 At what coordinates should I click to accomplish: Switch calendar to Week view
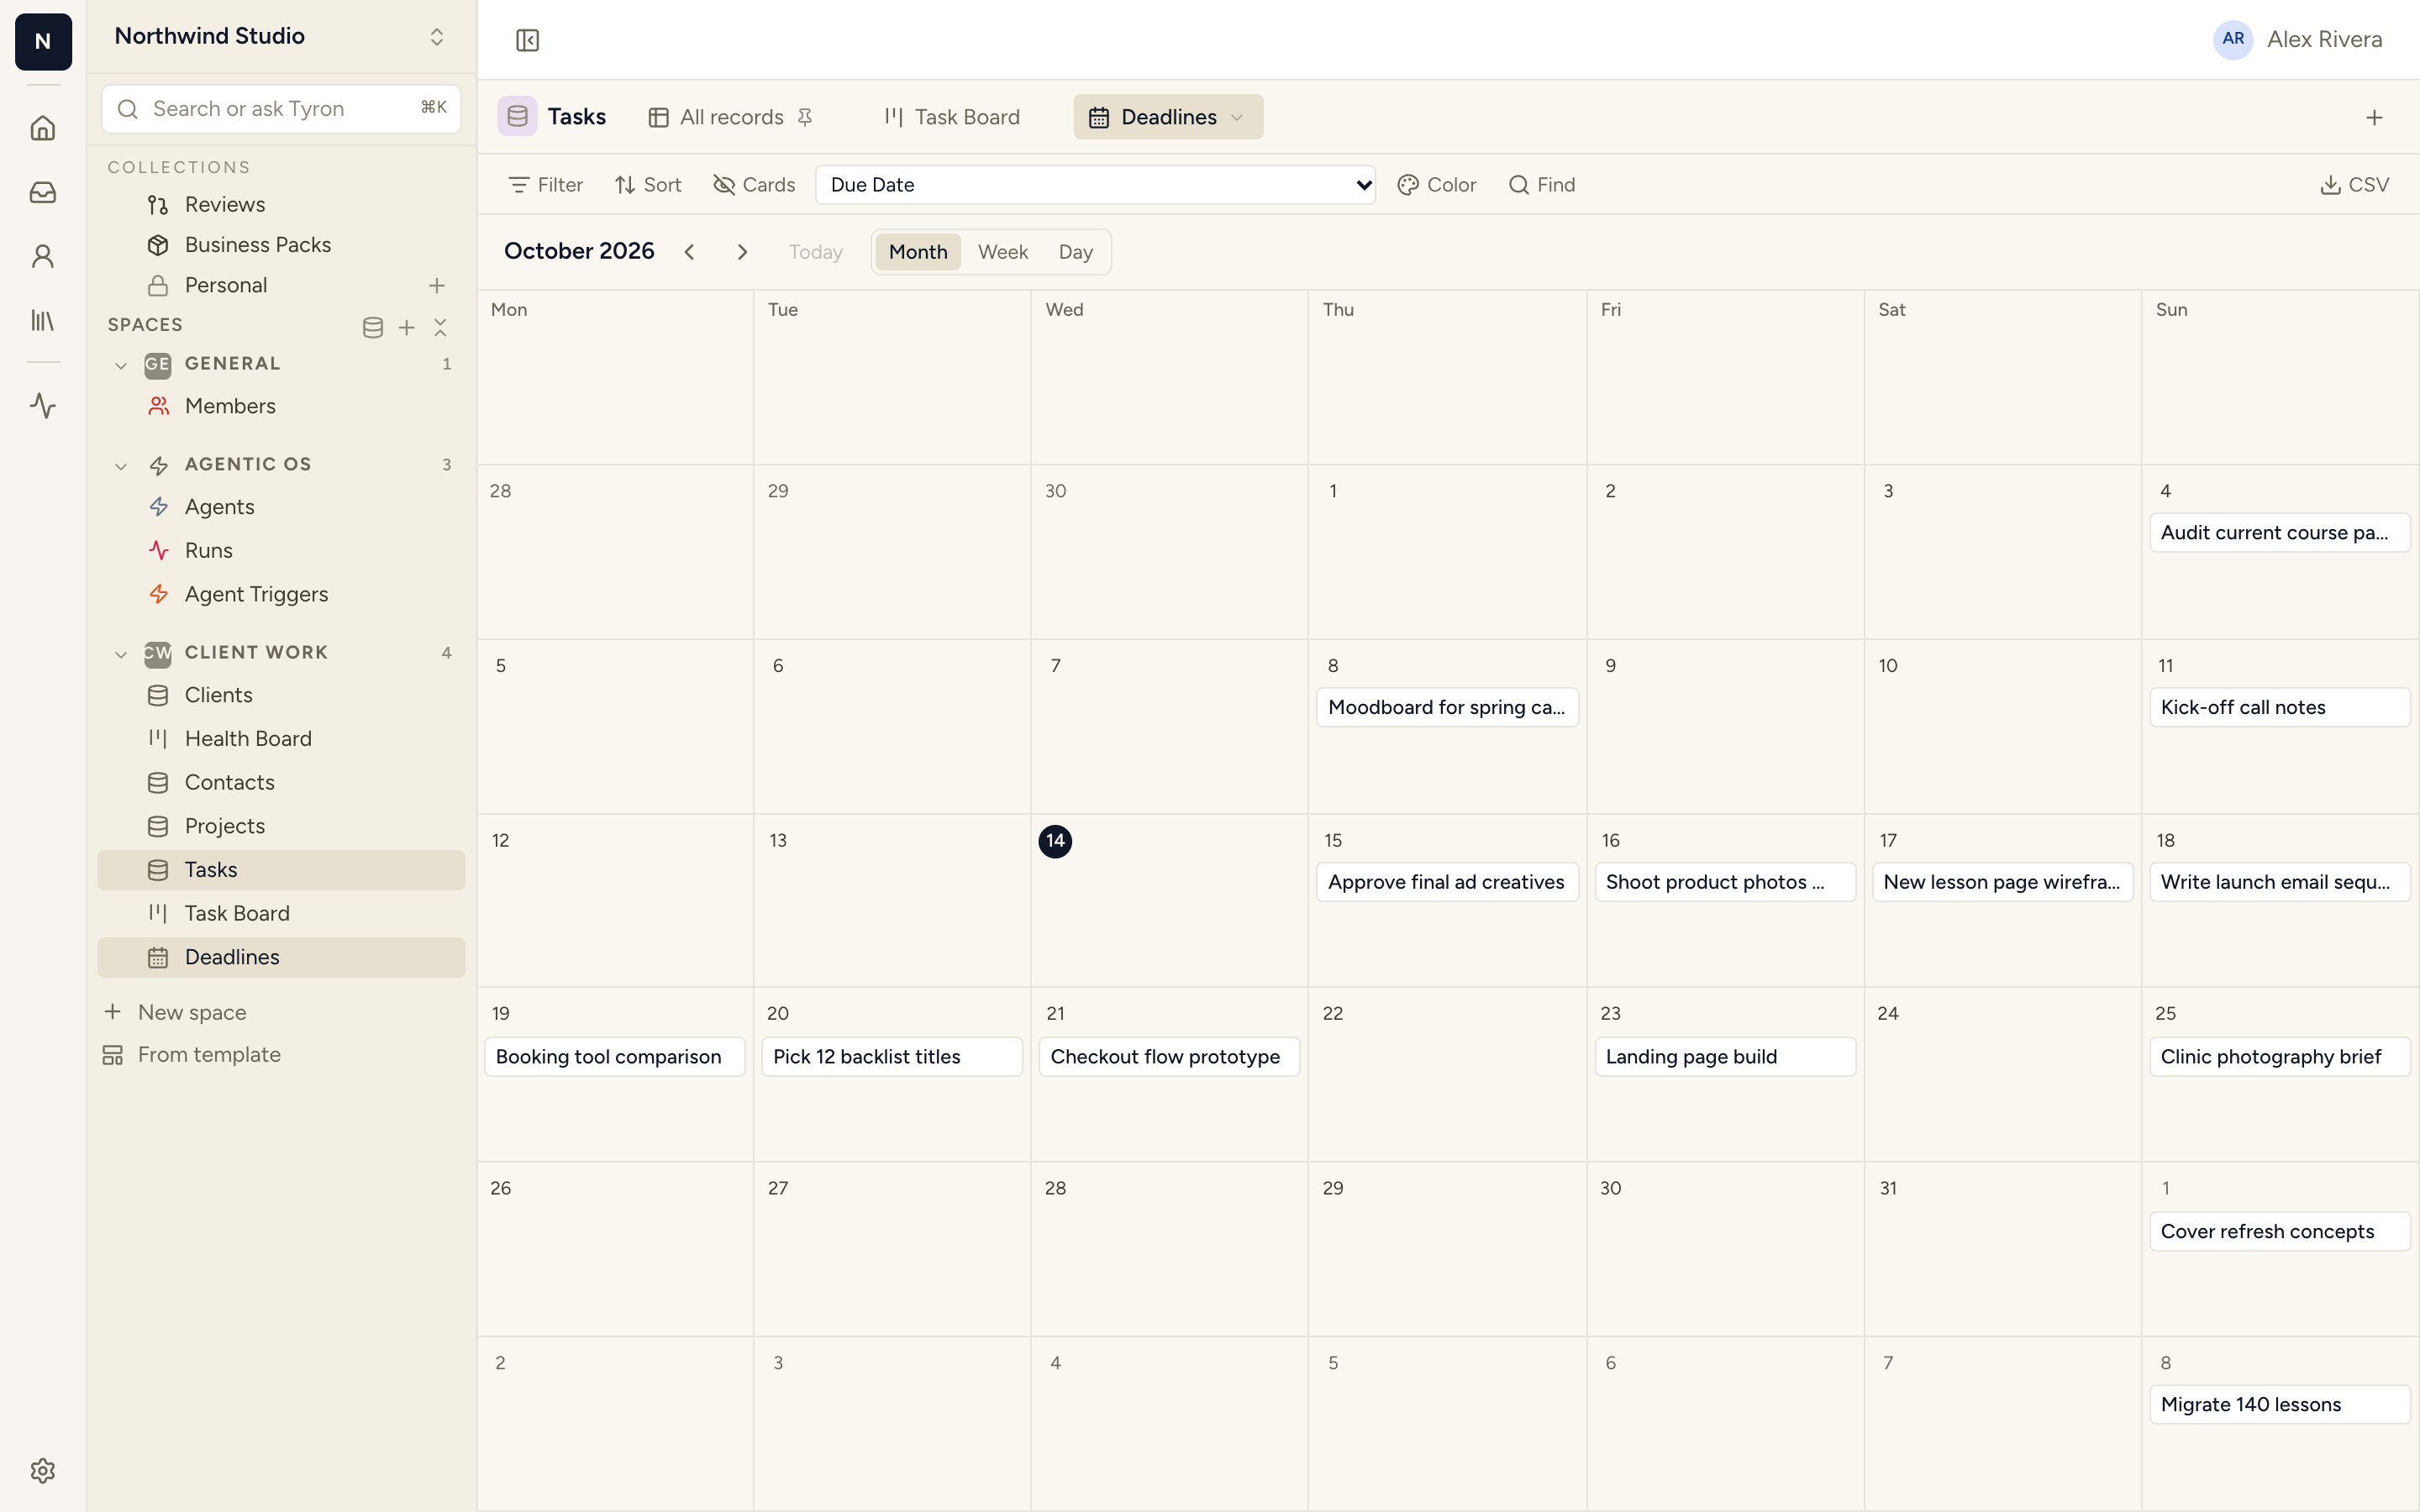click(x=1003, y=252)
